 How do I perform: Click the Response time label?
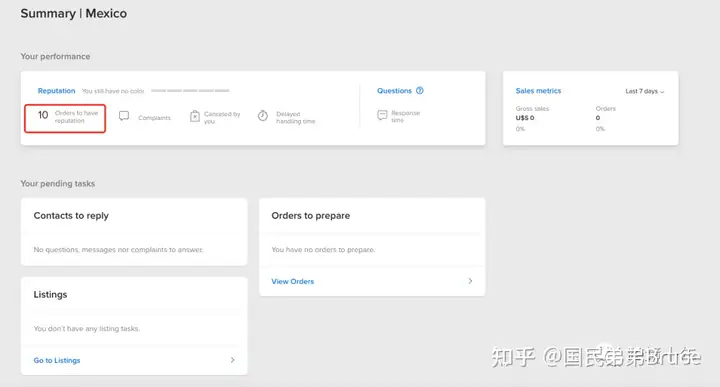pos(405,117)
